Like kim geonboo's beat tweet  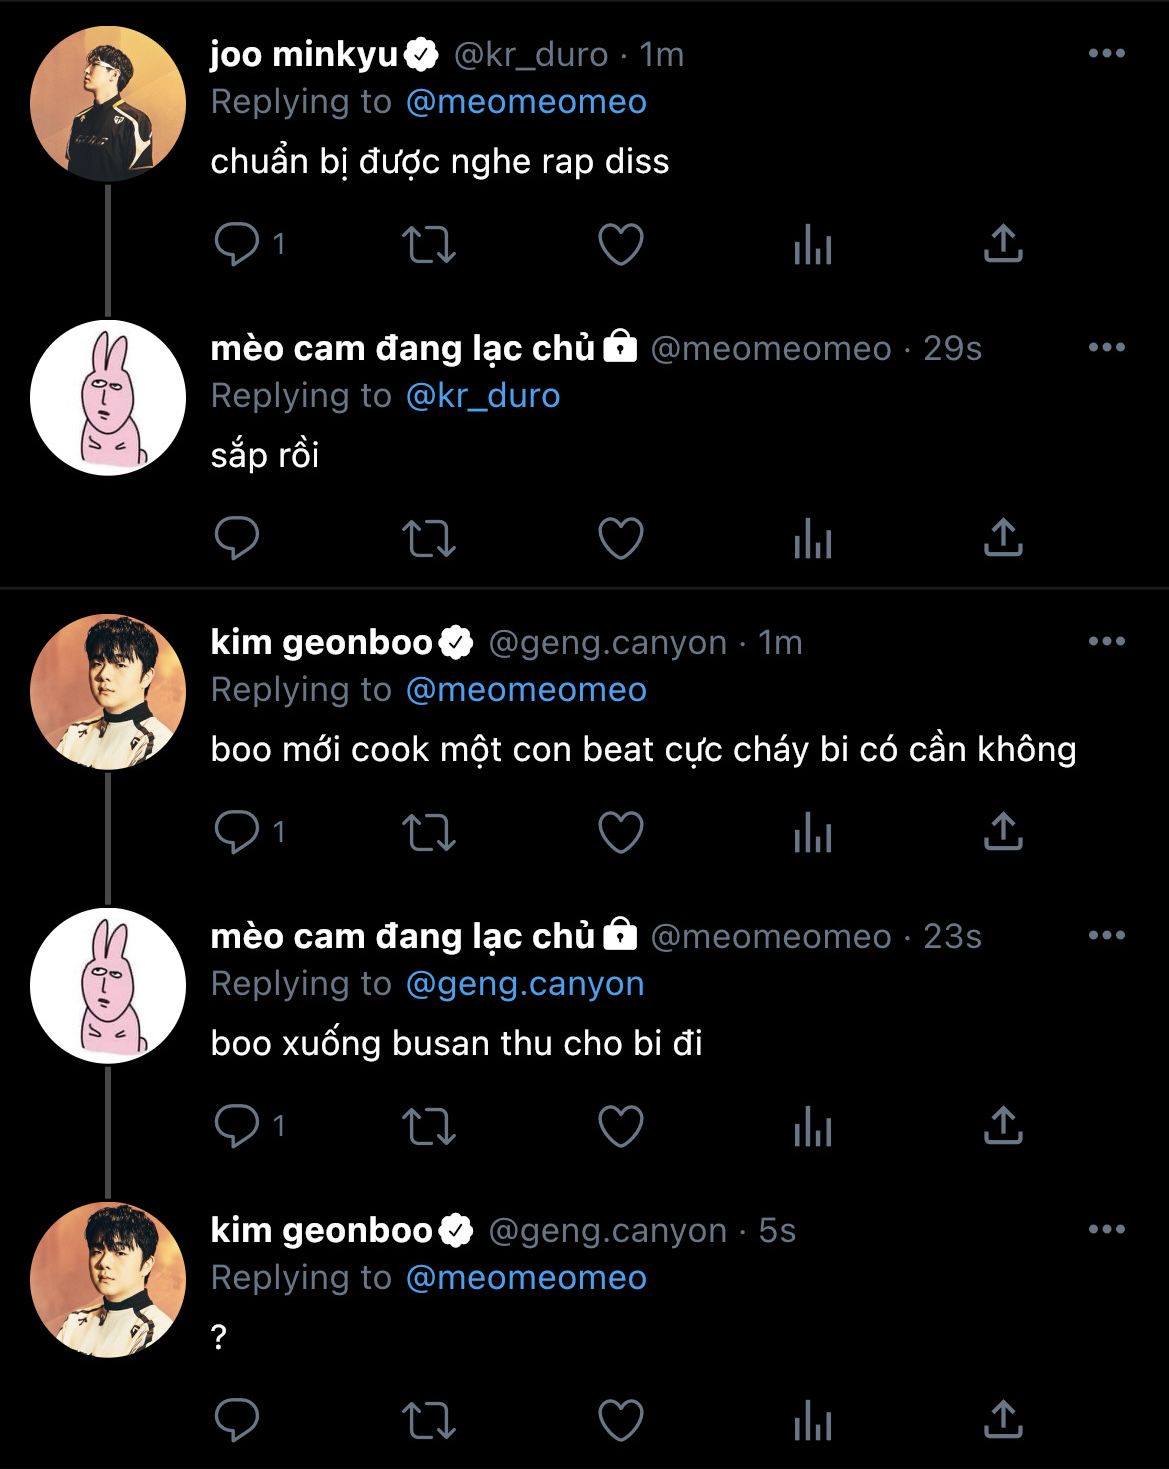click(x=620, y=832)
